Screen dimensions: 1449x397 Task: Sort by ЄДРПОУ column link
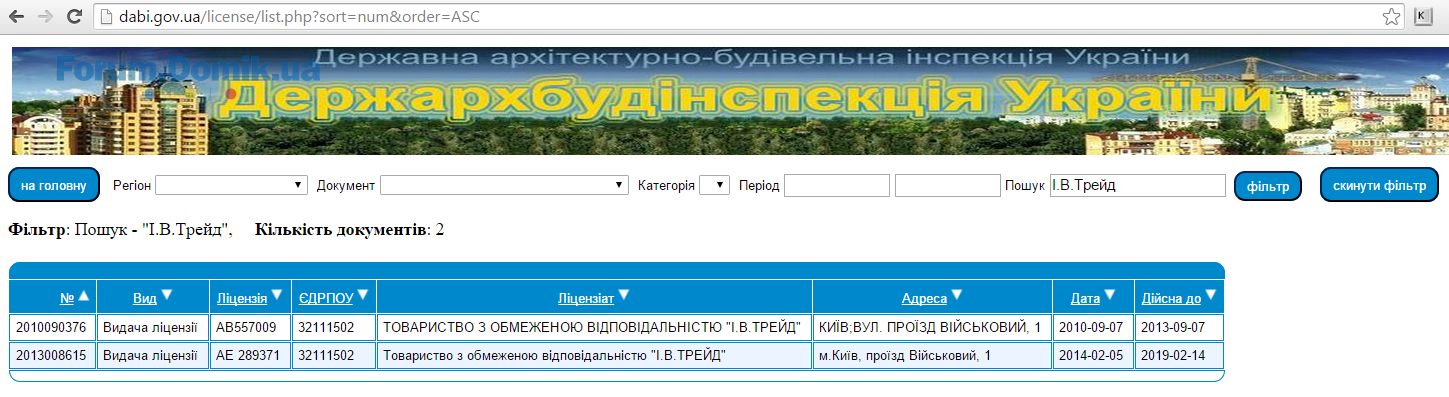326,298
